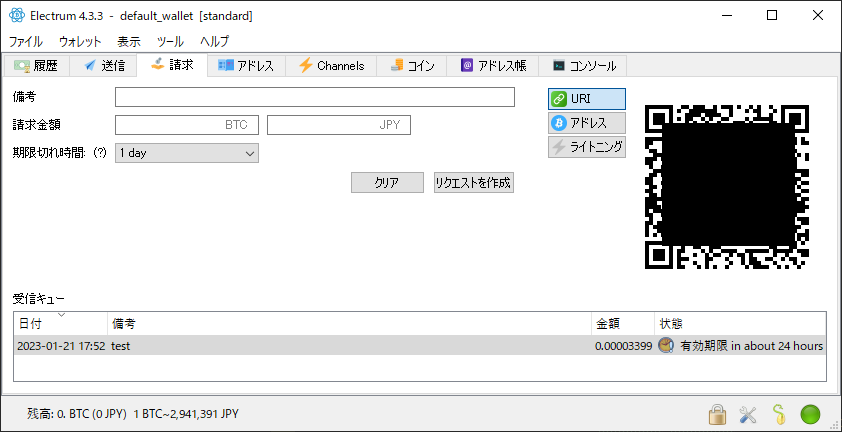Viewport: 842px width, 432px height.
Task: Open the ウォレット menu
Action: (x=80, y=41)
